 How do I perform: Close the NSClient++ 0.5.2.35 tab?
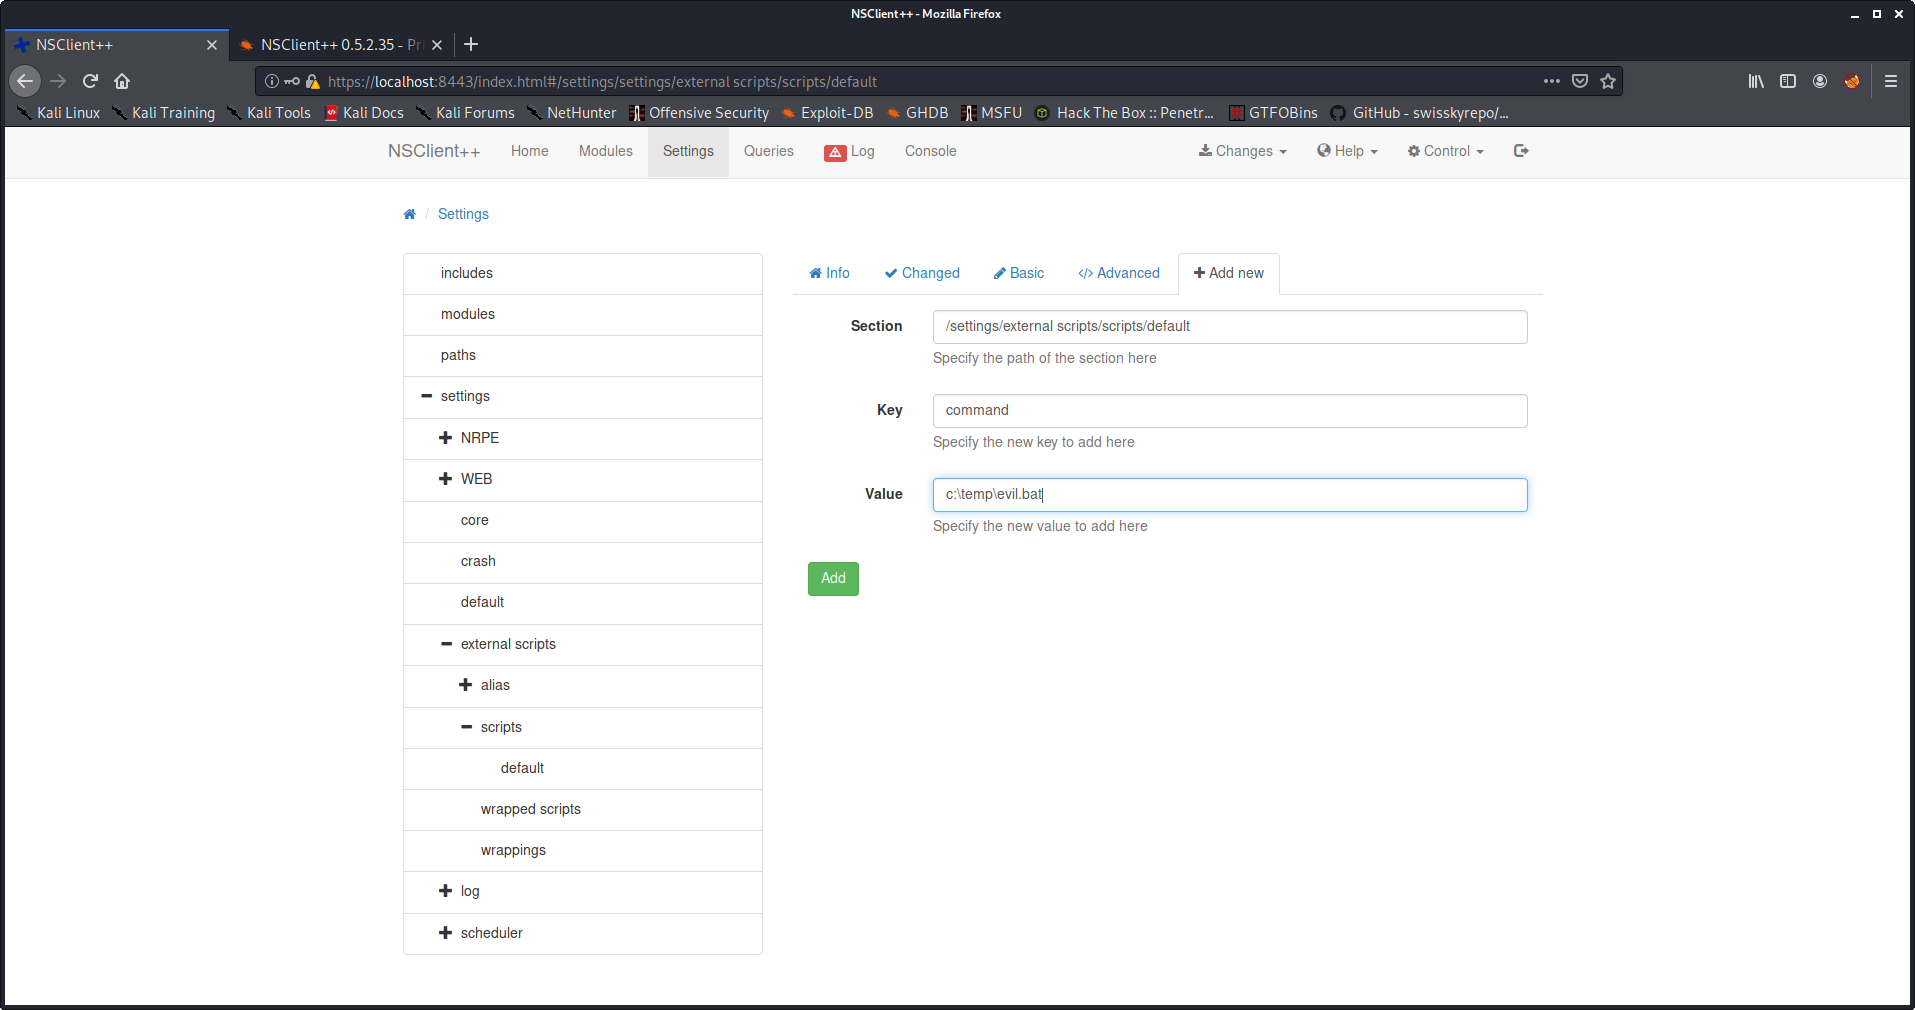437,45
